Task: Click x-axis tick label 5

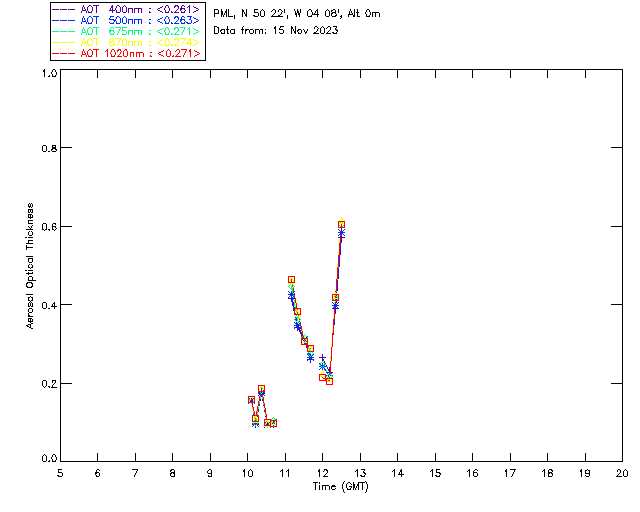Action: tap(60, 473)
